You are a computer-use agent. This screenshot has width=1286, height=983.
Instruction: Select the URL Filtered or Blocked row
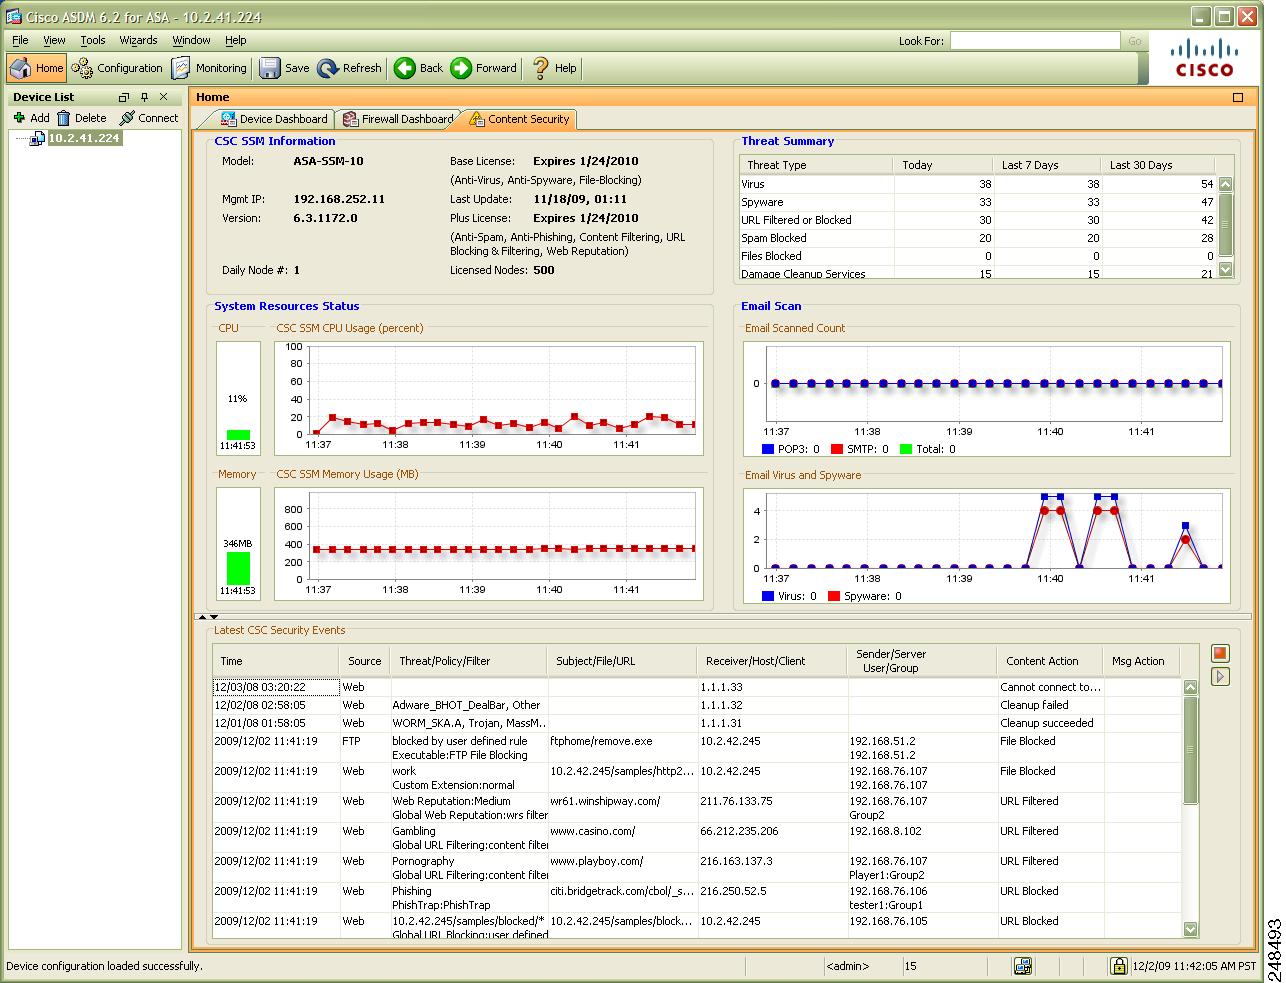(x=978, y=220)
